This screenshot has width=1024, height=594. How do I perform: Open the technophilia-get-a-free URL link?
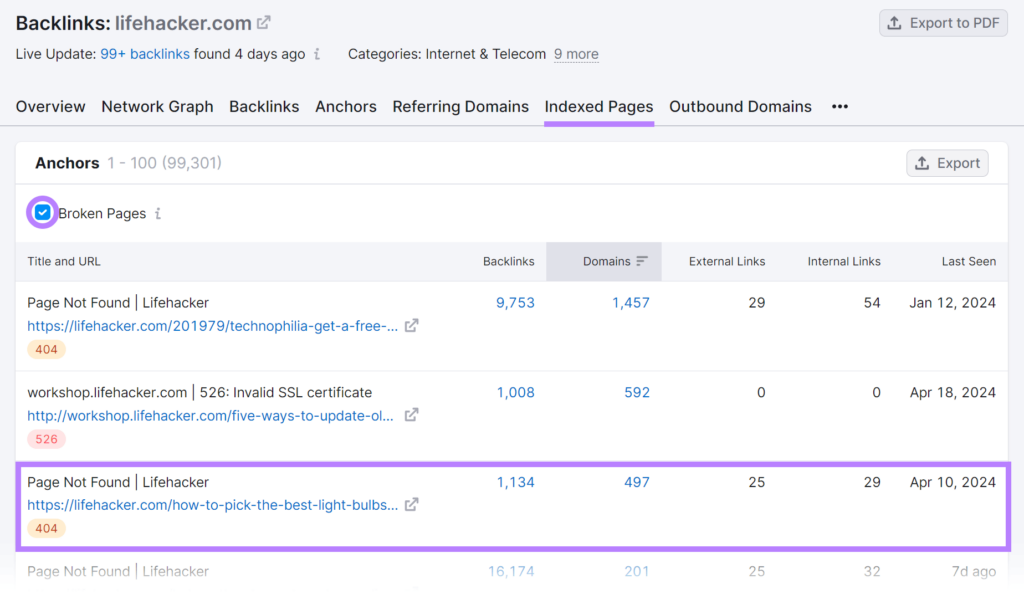pos(212,326)
